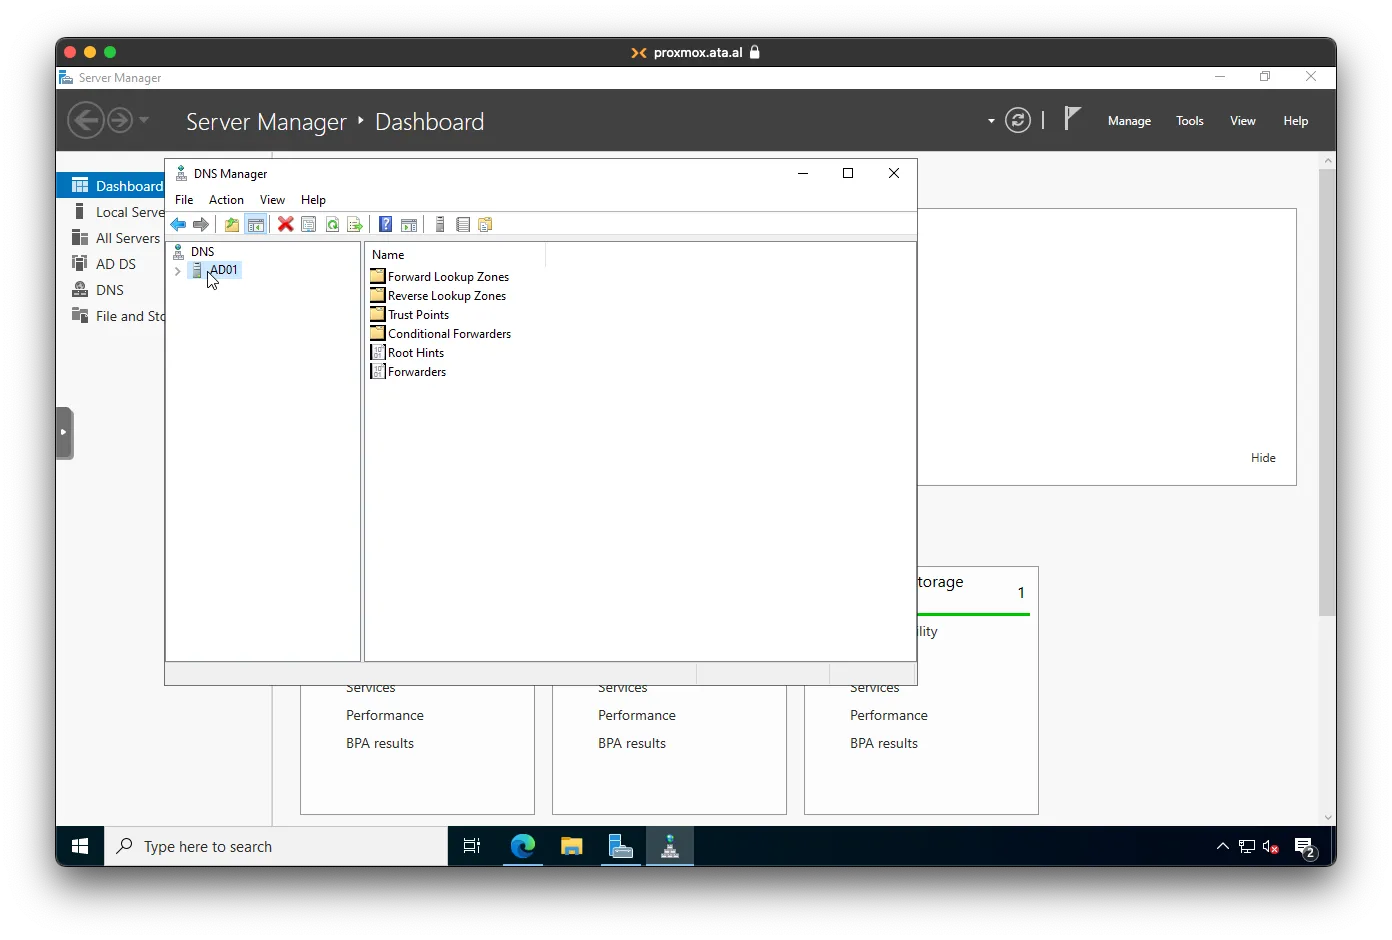The image size is (1392, 940).
Task: Toggle the Show/Hide Console Tree toolbar button
Action: click(x=256, y=225)
